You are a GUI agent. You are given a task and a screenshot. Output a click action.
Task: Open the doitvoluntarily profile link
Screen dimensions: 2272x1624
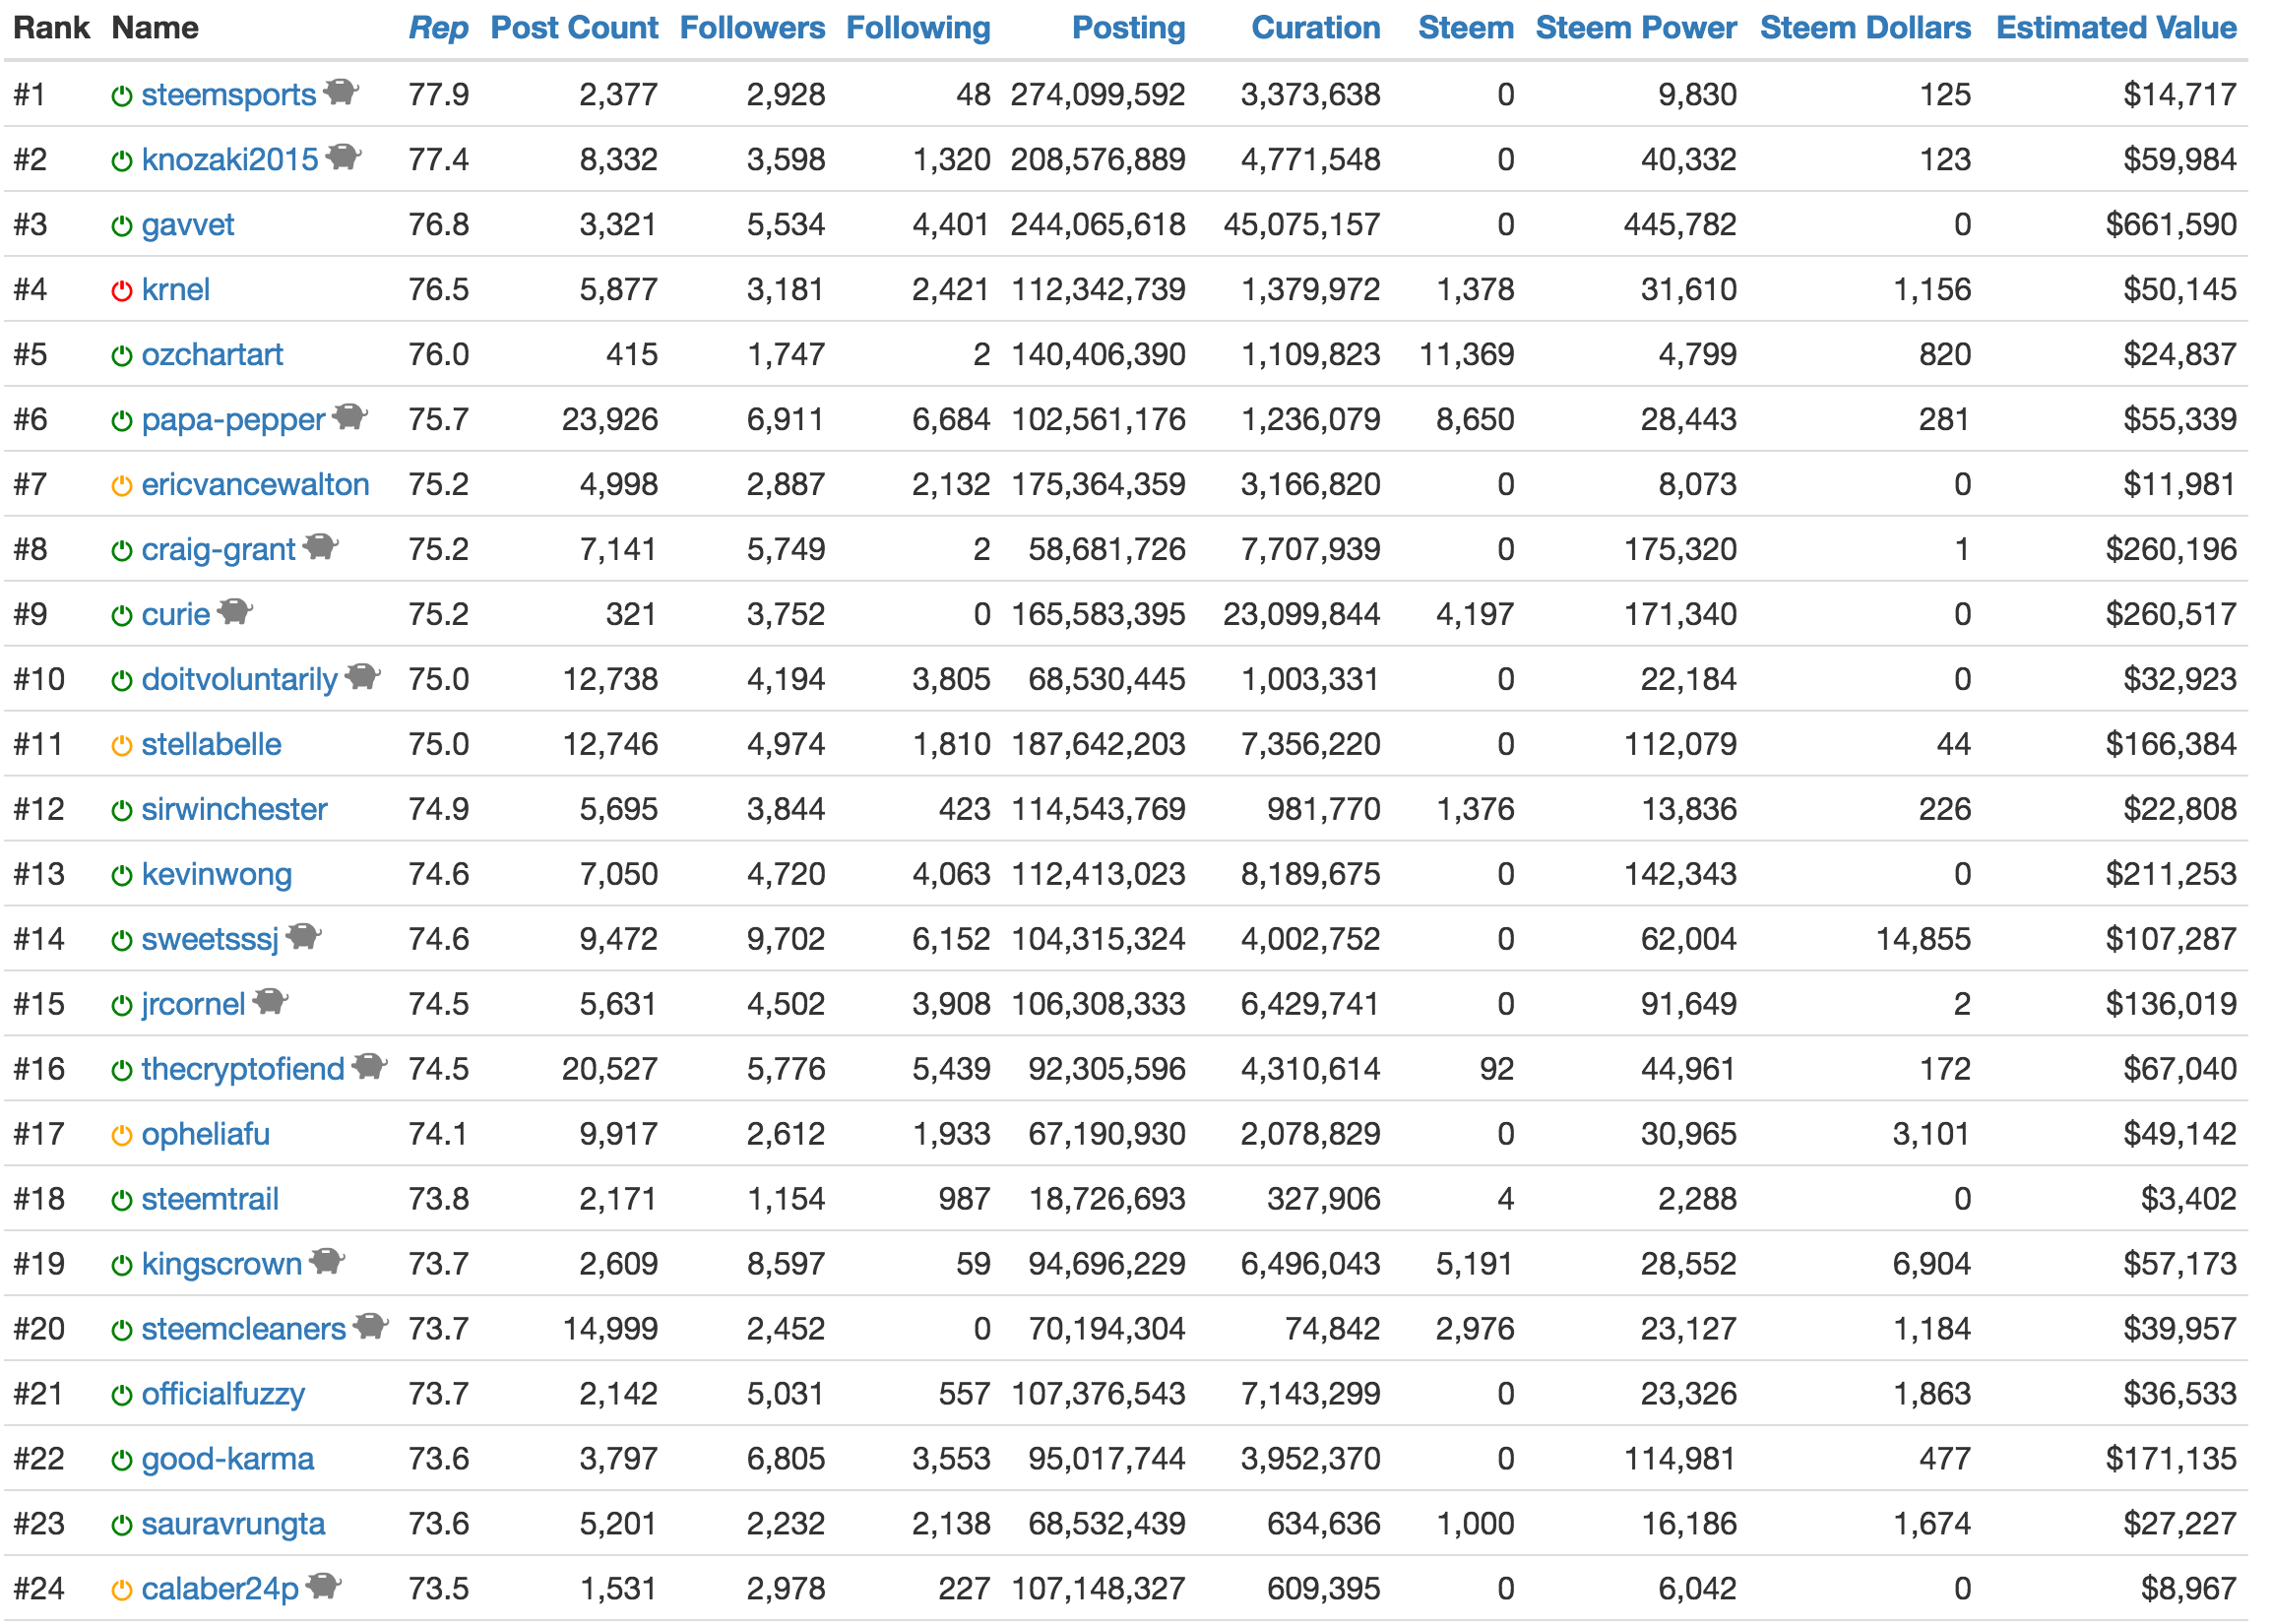coord(240,680)
